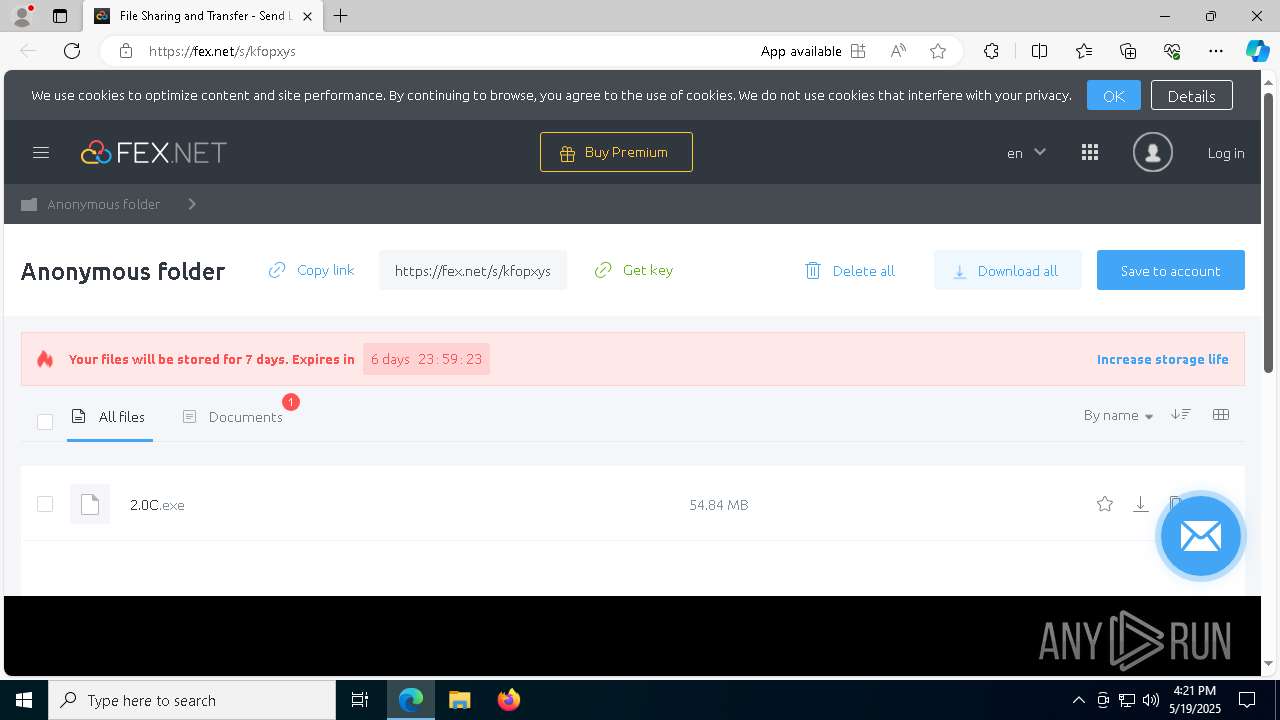Open the hamburger menu on FEX.NET
The image size is (1280, 720).
41,153
